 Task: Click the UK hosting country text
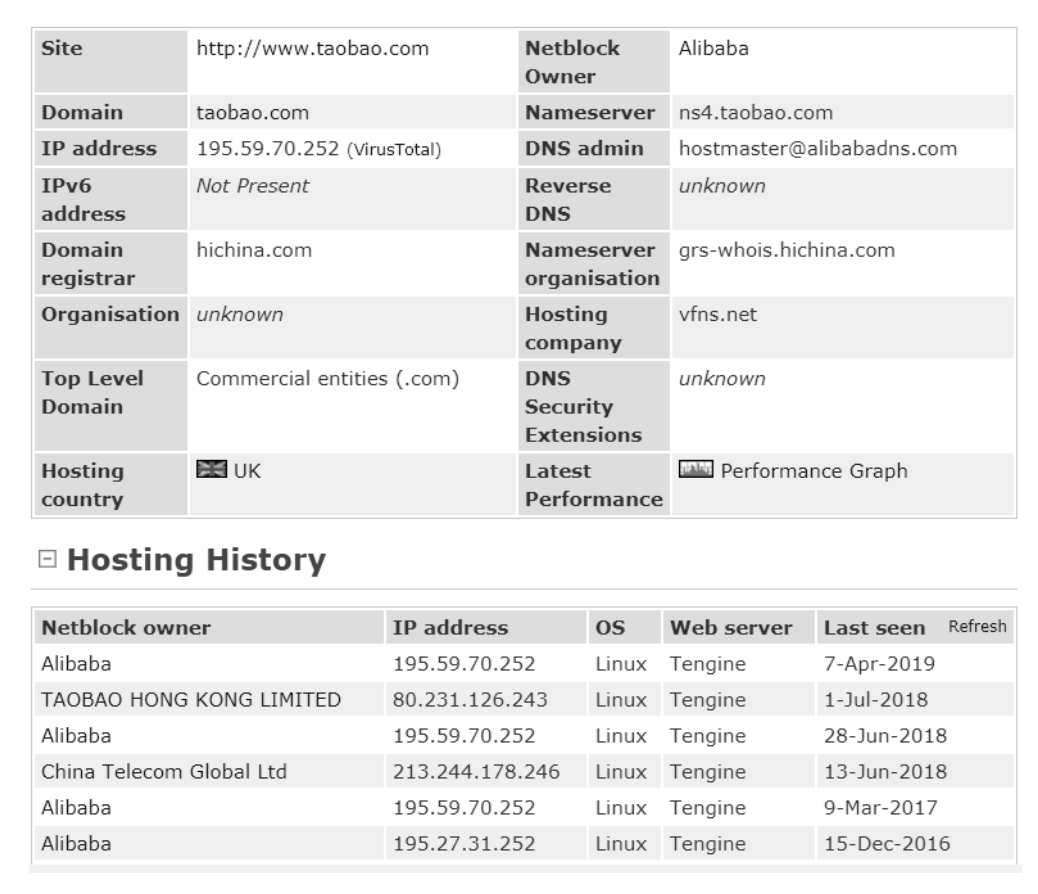(x=248, y=471)
